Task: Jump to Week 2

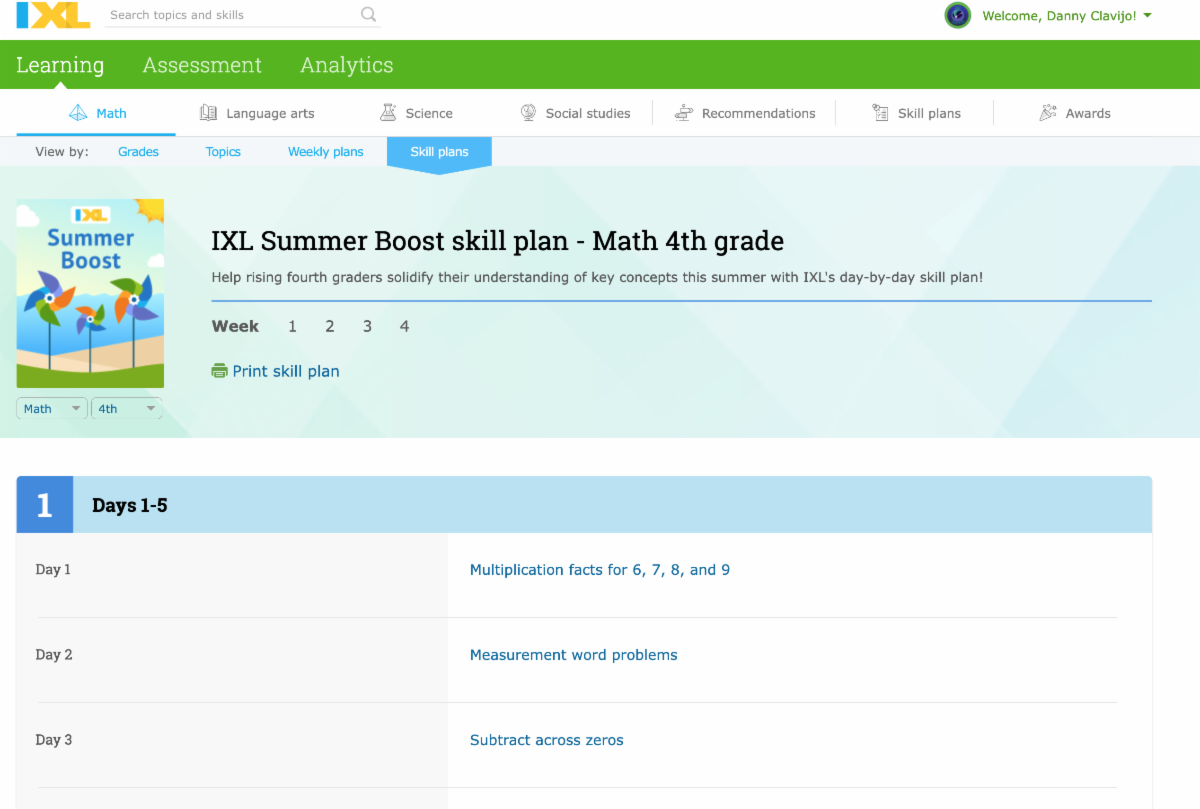Action: 330,326
